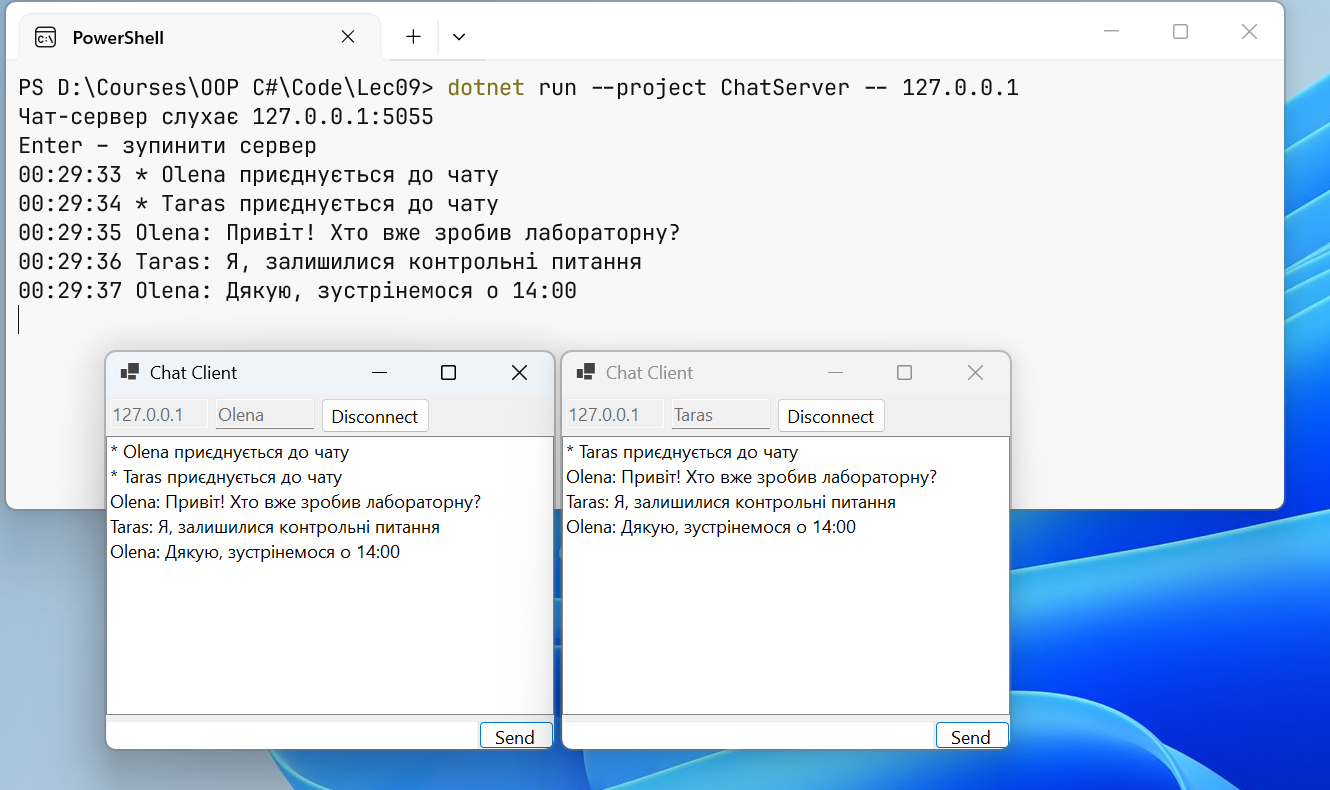Close the PowerShell terminal window

click(1249, 32)
